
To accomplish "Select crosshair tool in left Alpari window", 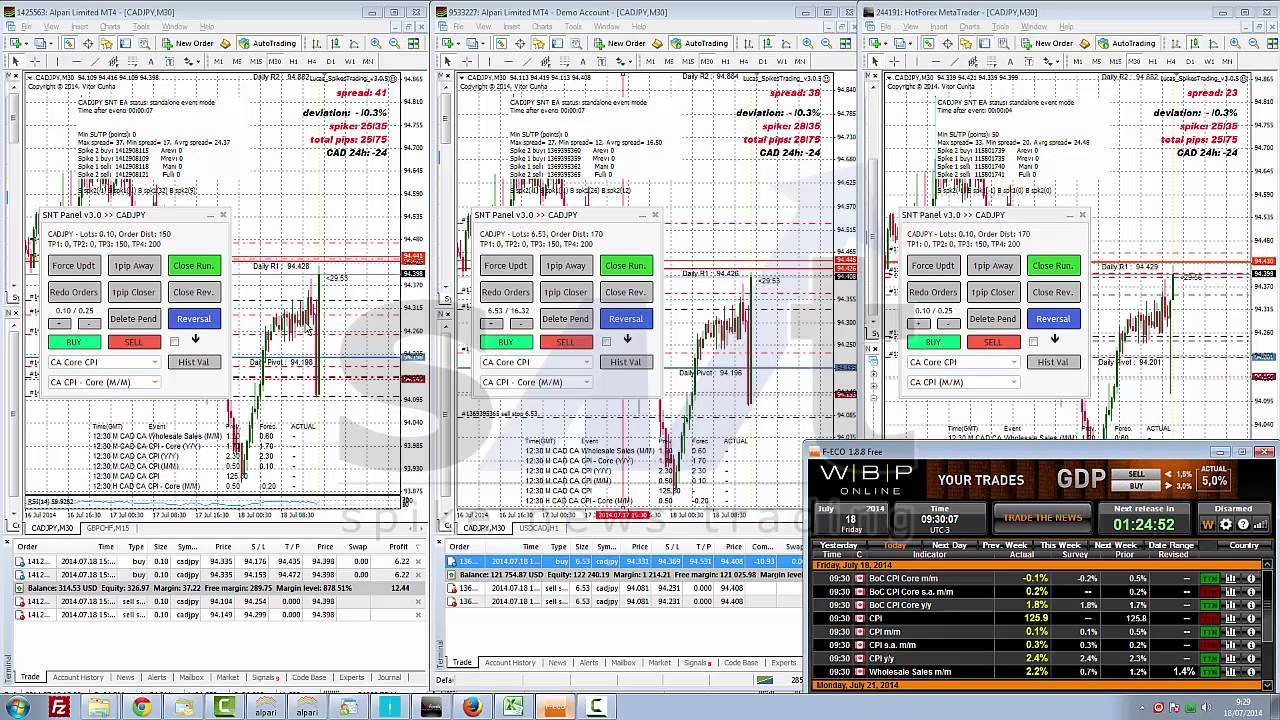I will [35, 61].
